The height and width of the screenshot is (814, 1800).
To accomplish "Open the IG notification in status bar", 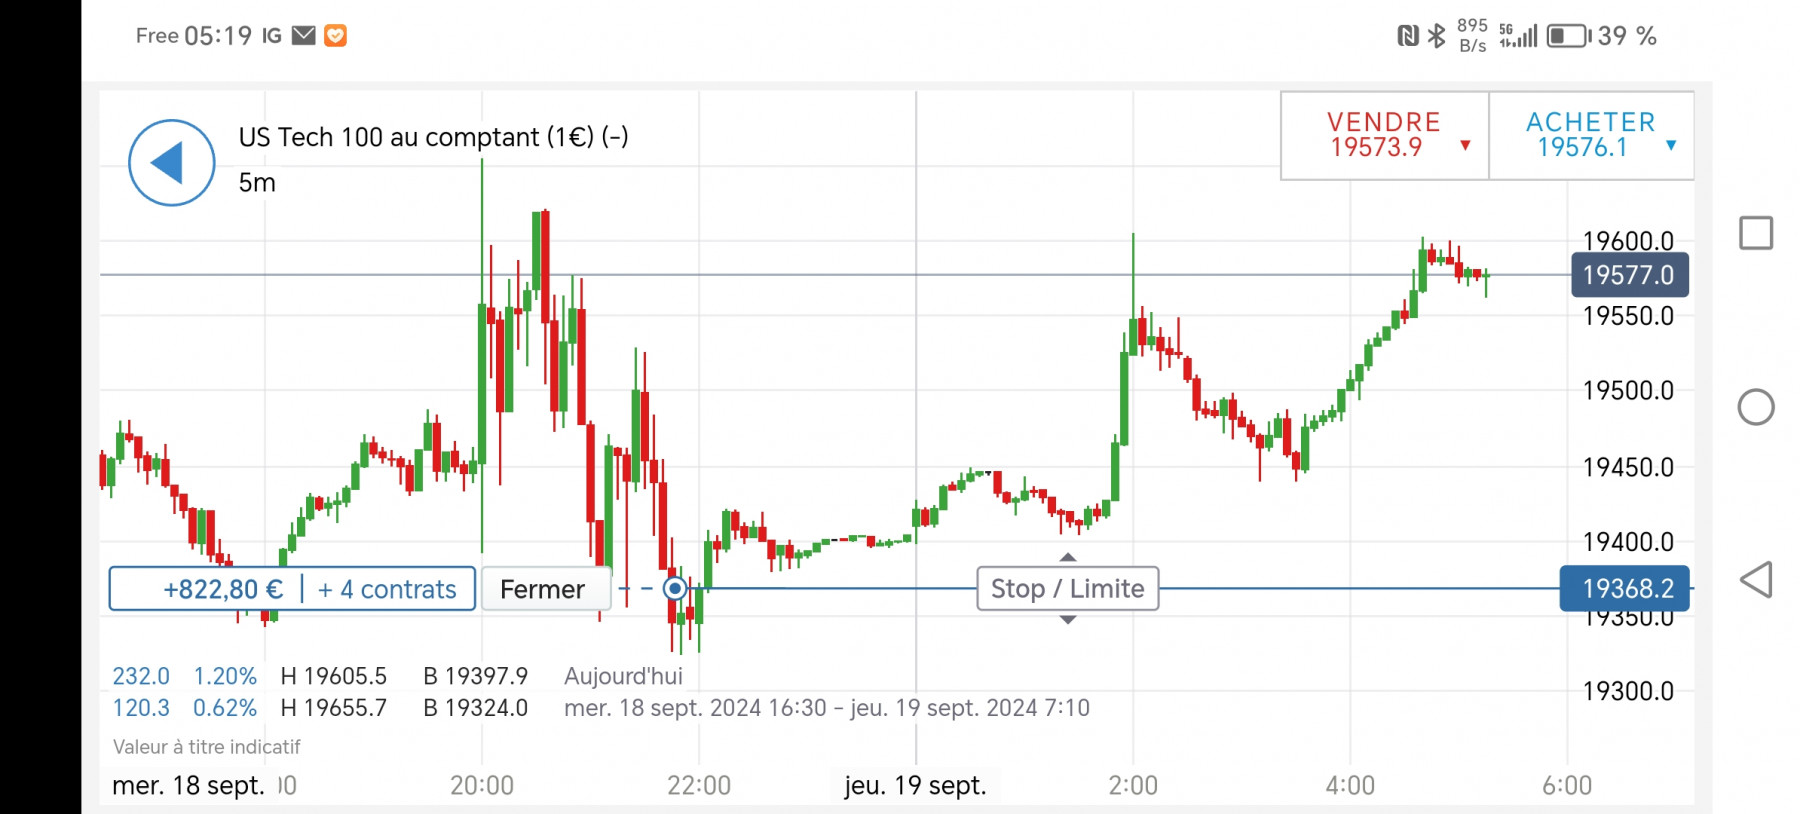I will click(x=272, y=36).
